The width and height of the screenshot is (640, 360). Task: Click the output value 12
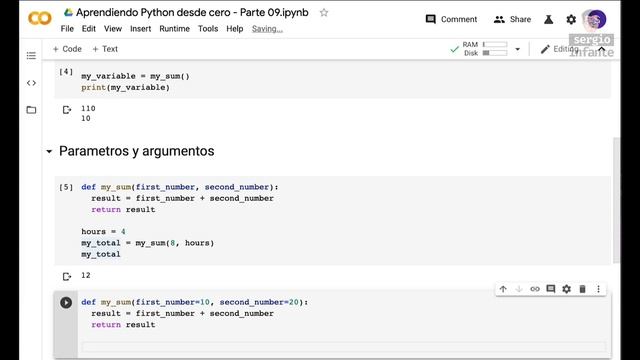tap(86, 275)
